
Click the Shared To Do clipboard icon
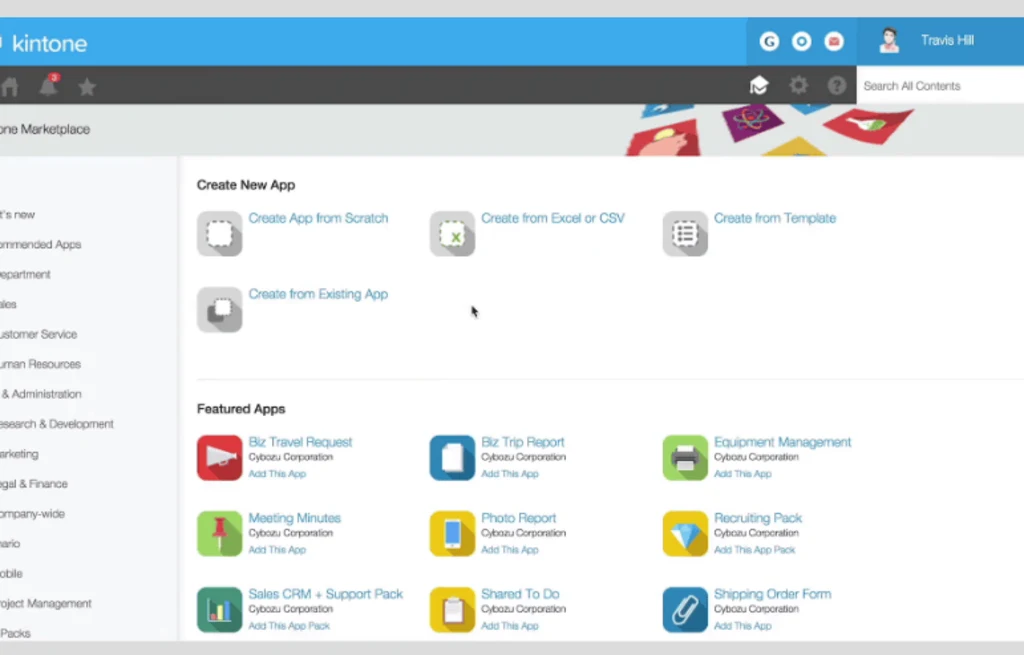click(452, 610)
